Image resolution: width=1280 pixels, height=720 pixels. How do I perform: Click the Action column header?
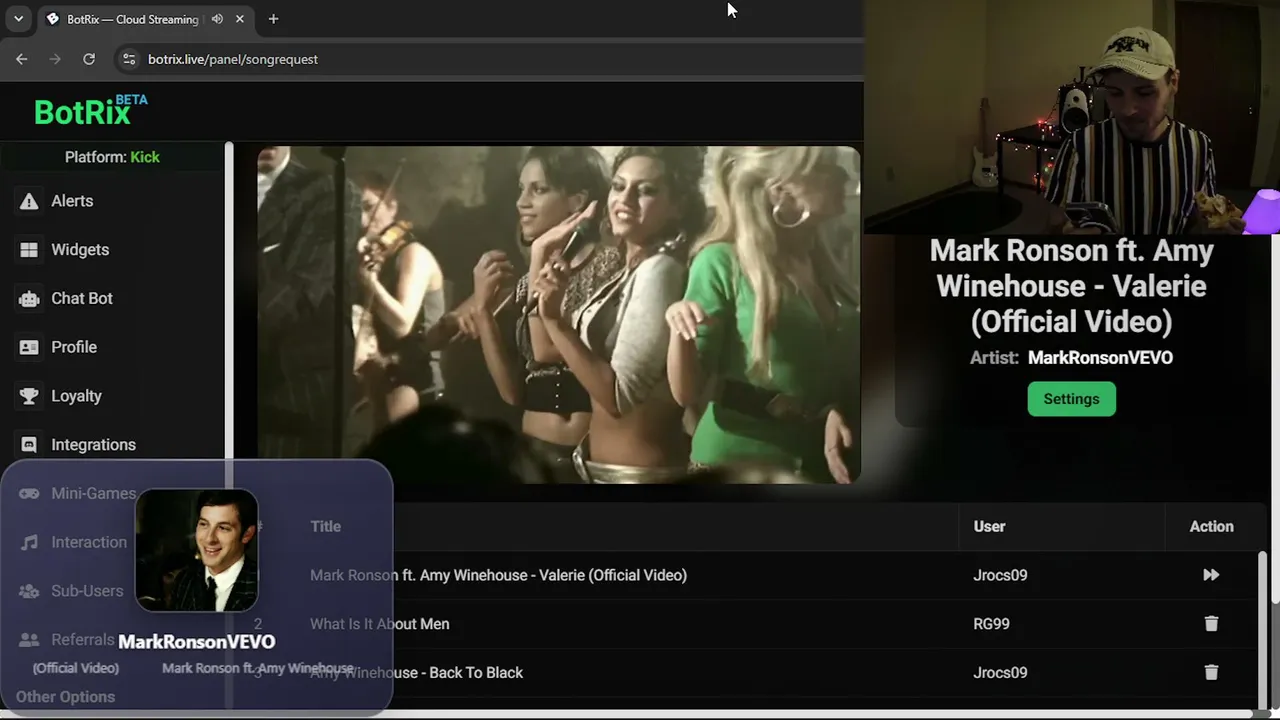[x=1211, y=527]
